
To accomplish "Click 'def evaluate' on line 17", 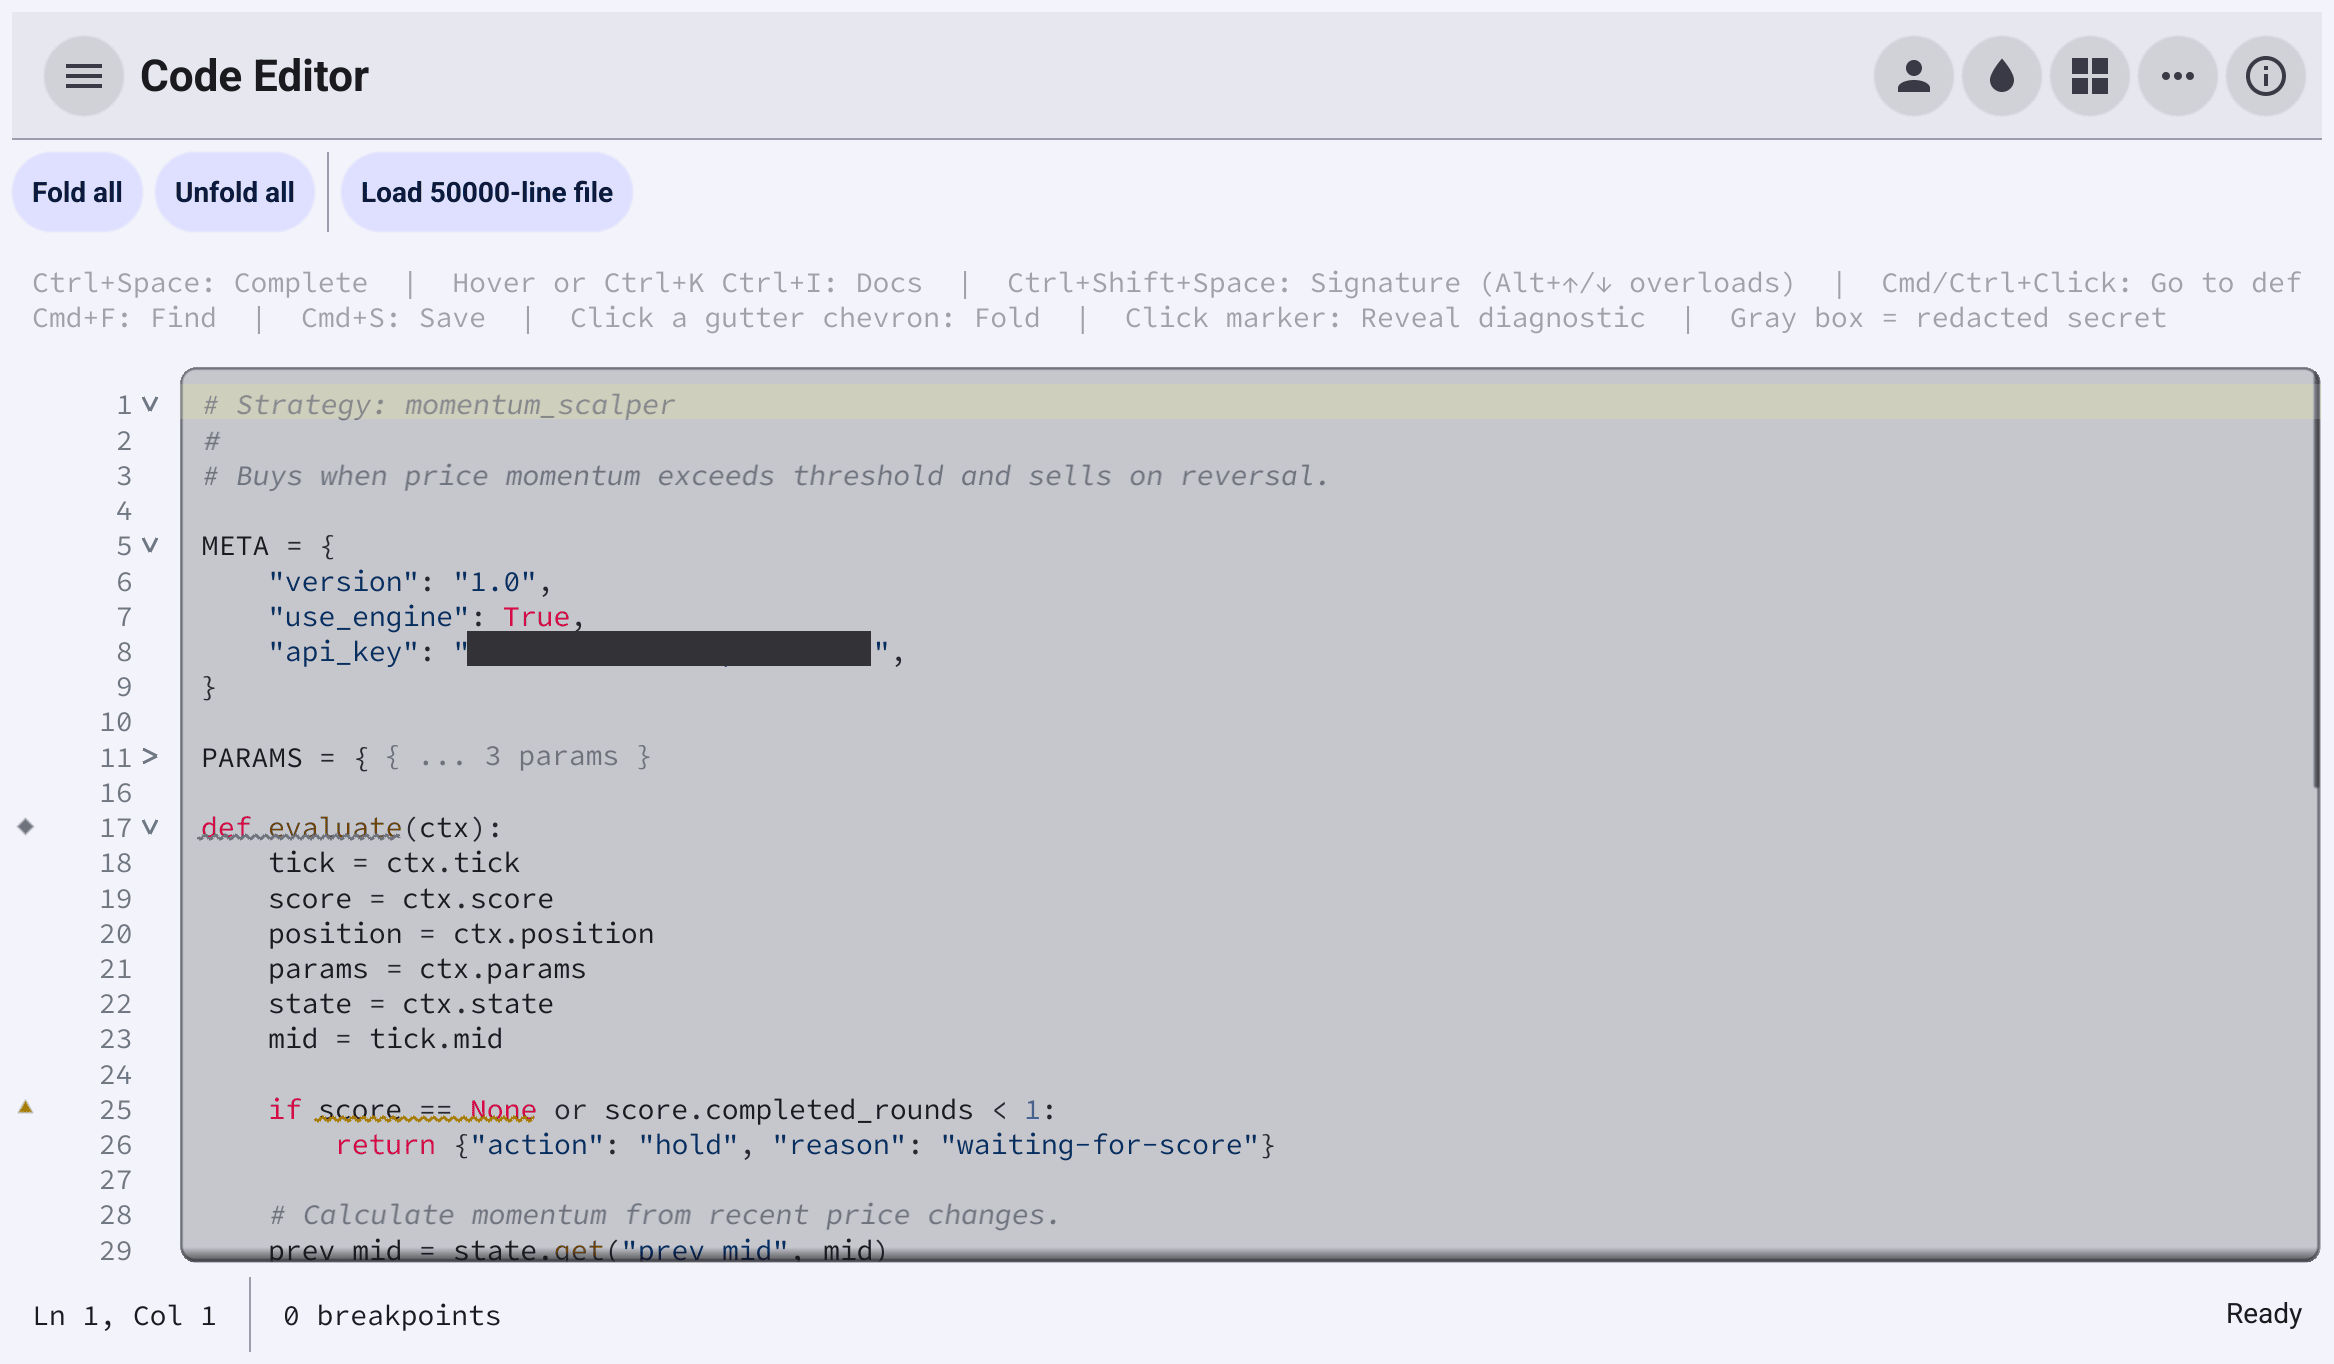I will point(301,828).
